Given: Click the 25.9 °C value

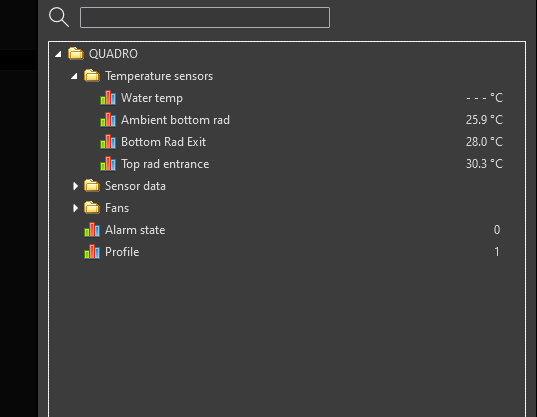Looking at the screenshot, I should click(x=484, y=120).
